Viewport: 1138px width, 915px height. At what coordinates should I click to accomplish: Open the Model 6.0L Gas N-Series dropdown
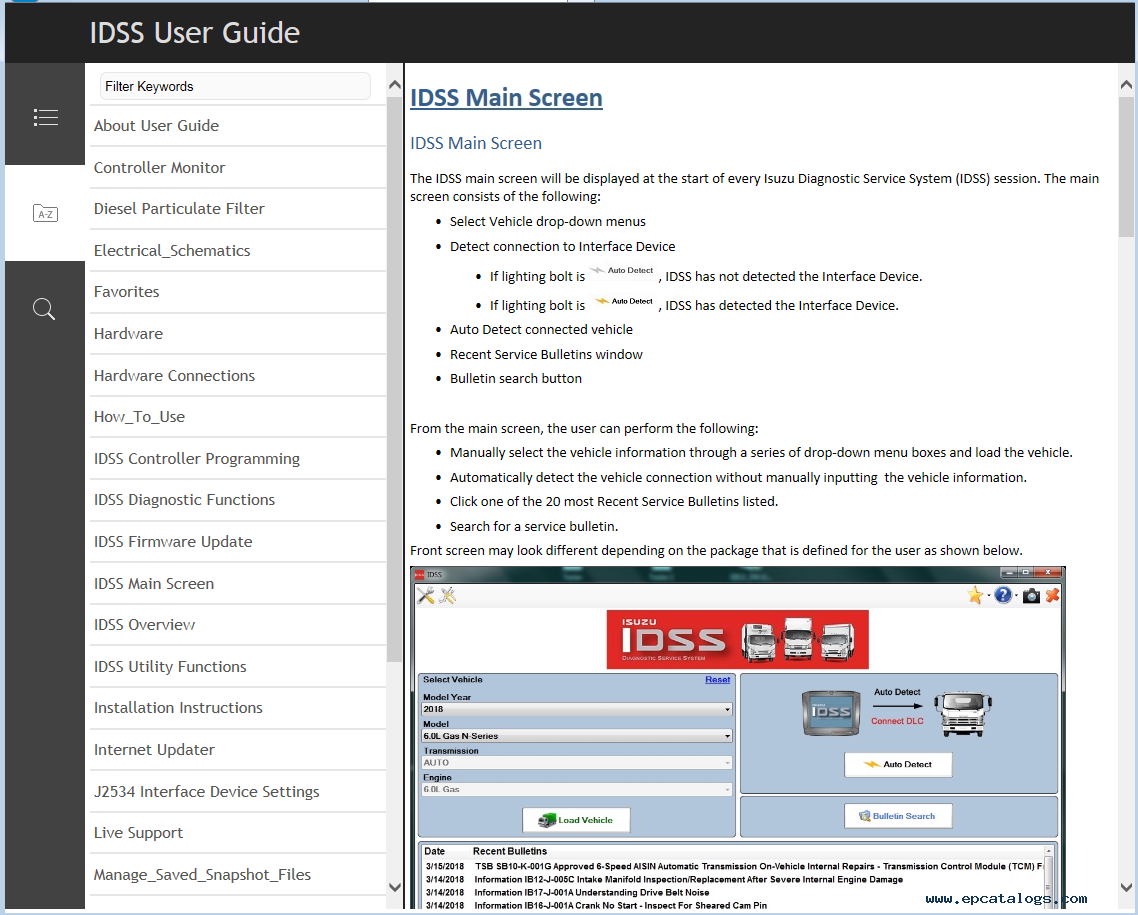click(577, 736)
